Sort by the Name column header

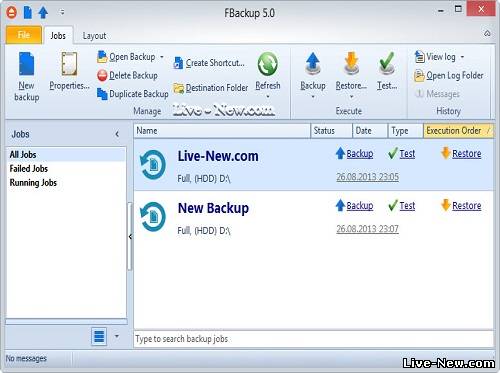222,131
